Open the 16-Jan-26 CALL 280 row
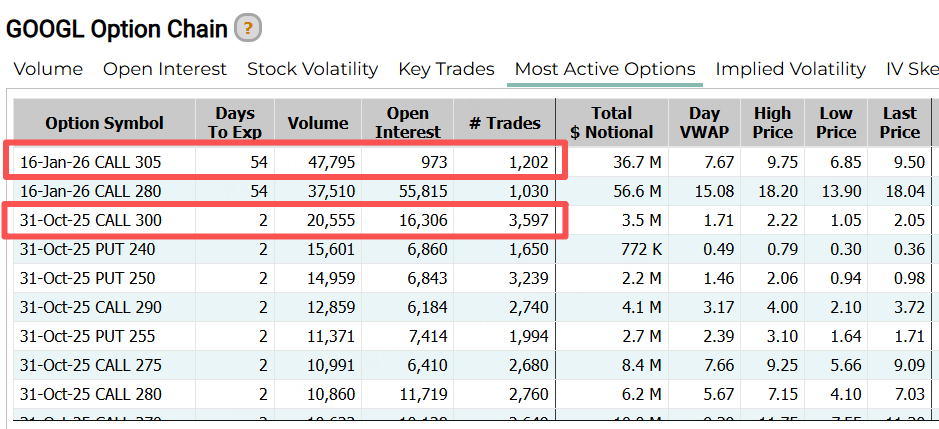 coord(90,191)
